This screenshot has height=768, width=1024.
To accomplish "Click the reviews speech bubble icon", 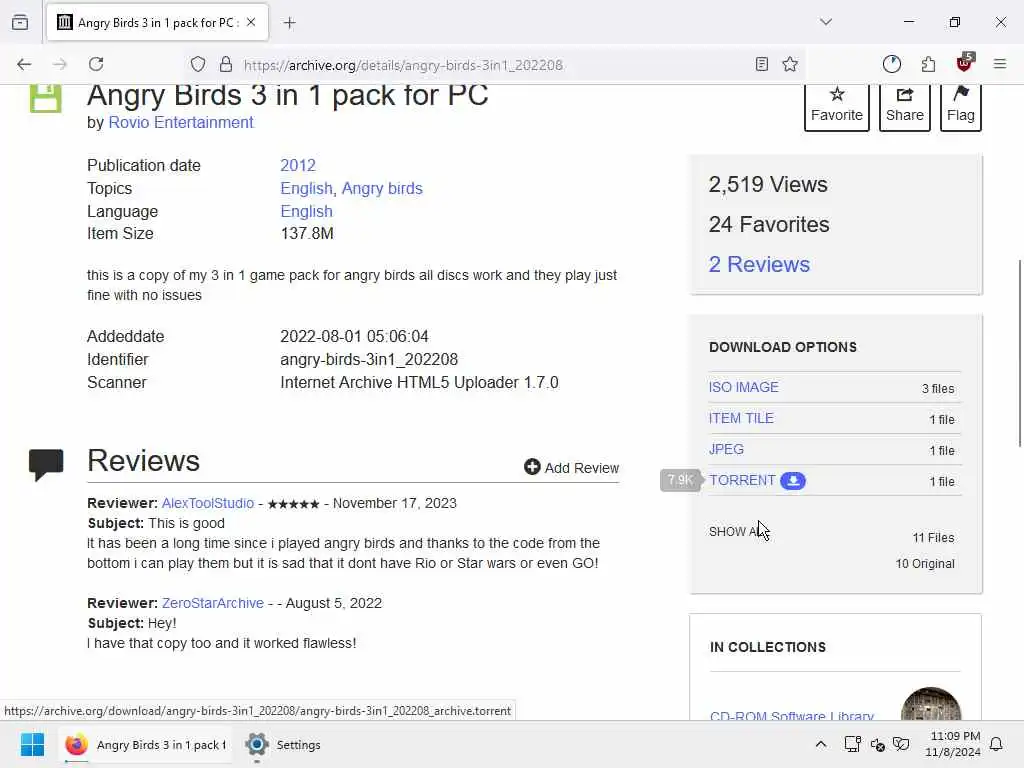I will click(46, 465).
